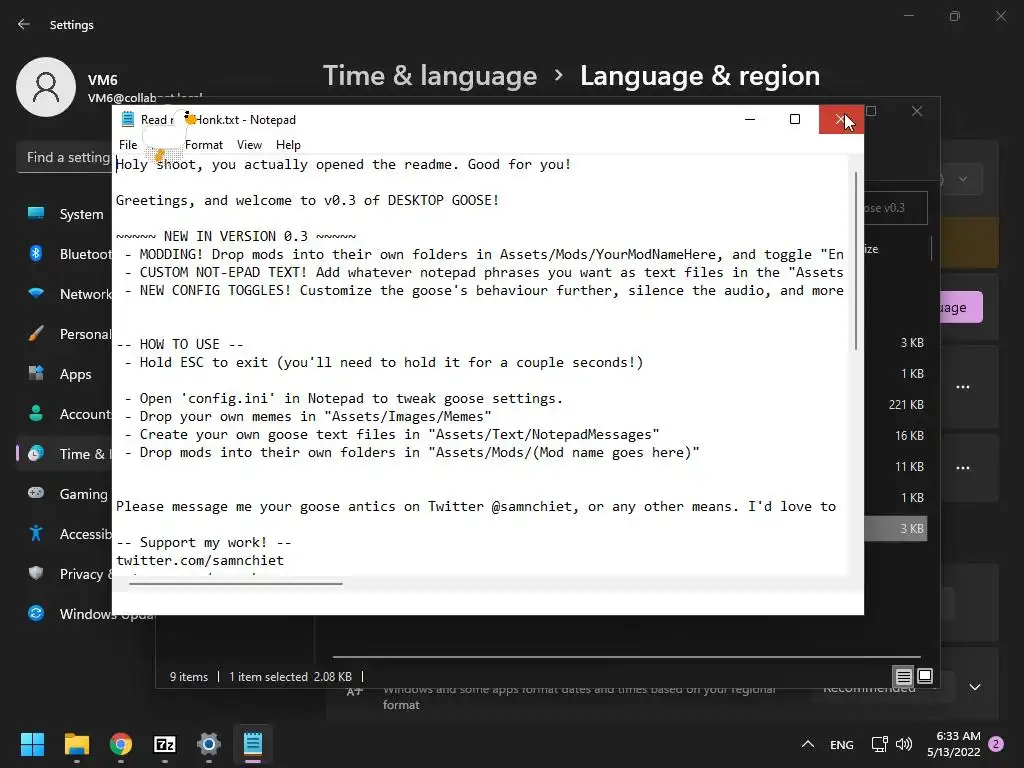The image size is (1024, 768).
Task: Open Bluetooth settings icon in sidebar
Action: tap(36, 253)
